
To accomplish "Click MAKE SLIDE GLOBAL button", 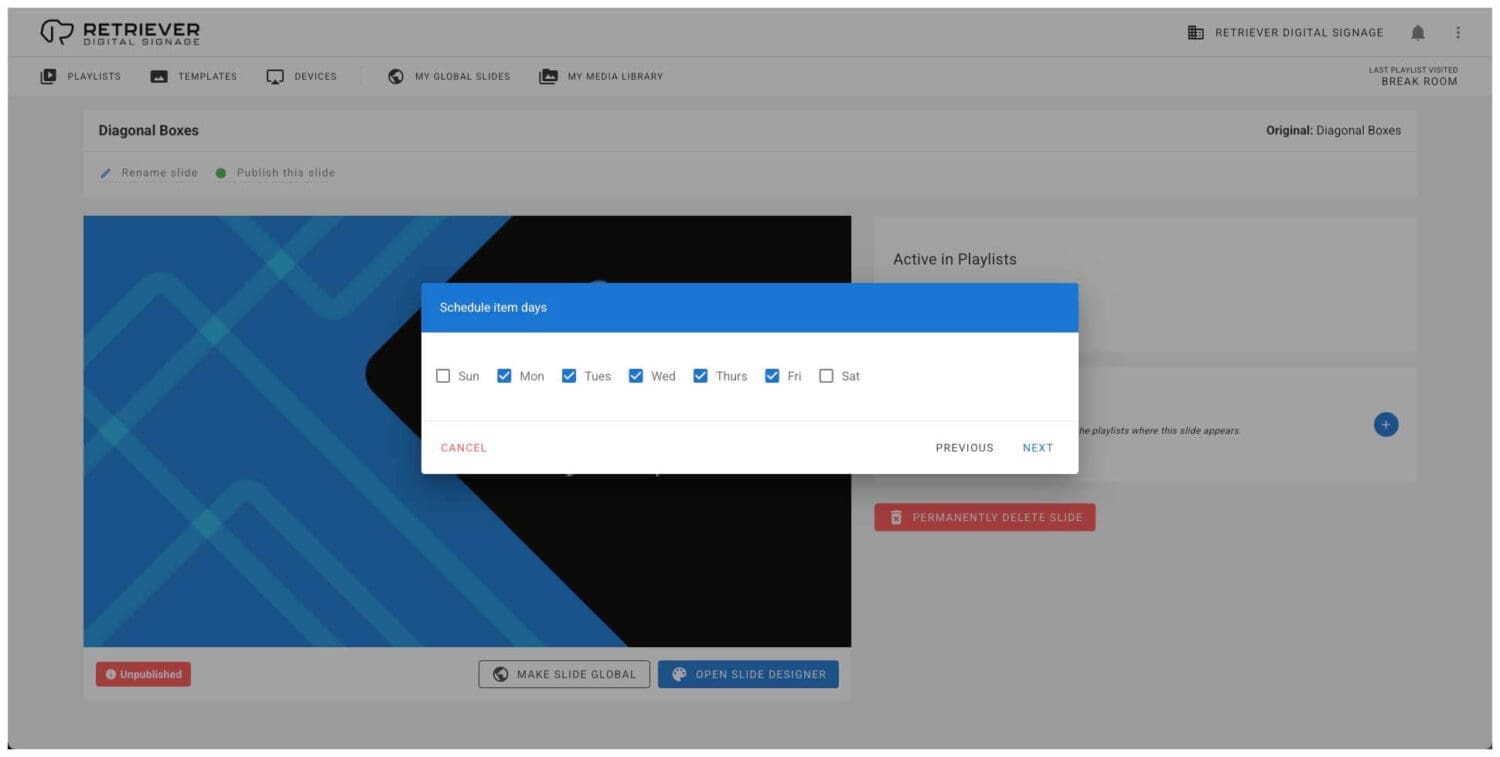I will click(x=564, y=674).
